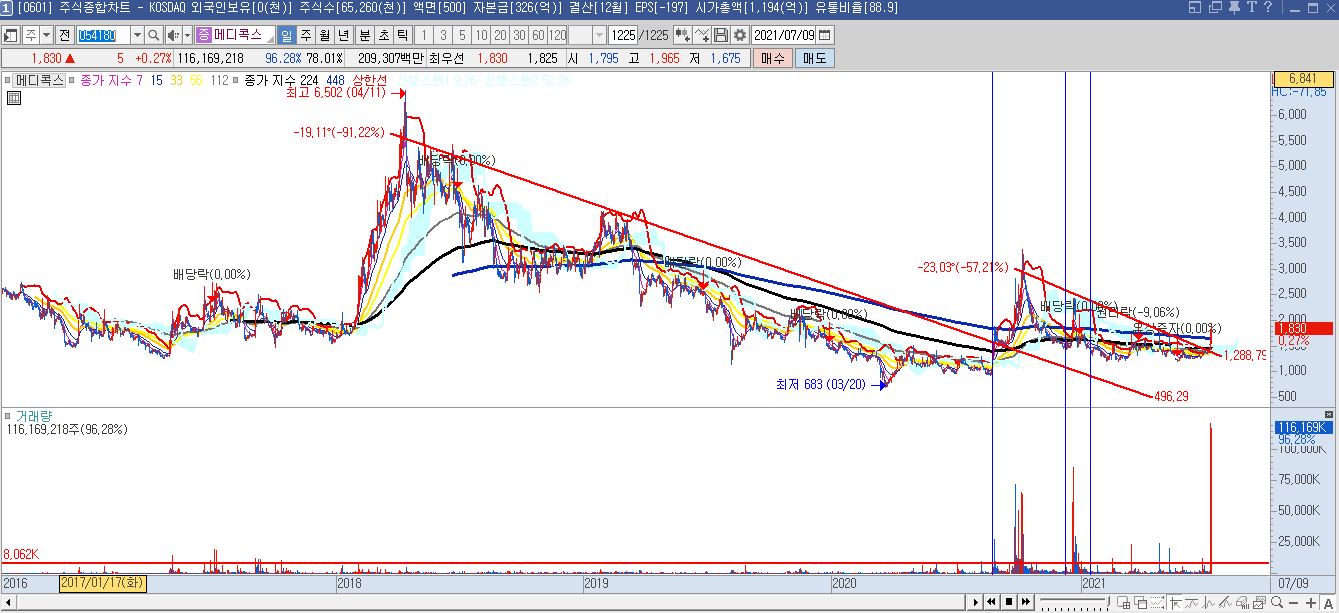Click the stop button at bottom
This screenshot has height=613, width=1339.
(1009, 602)
